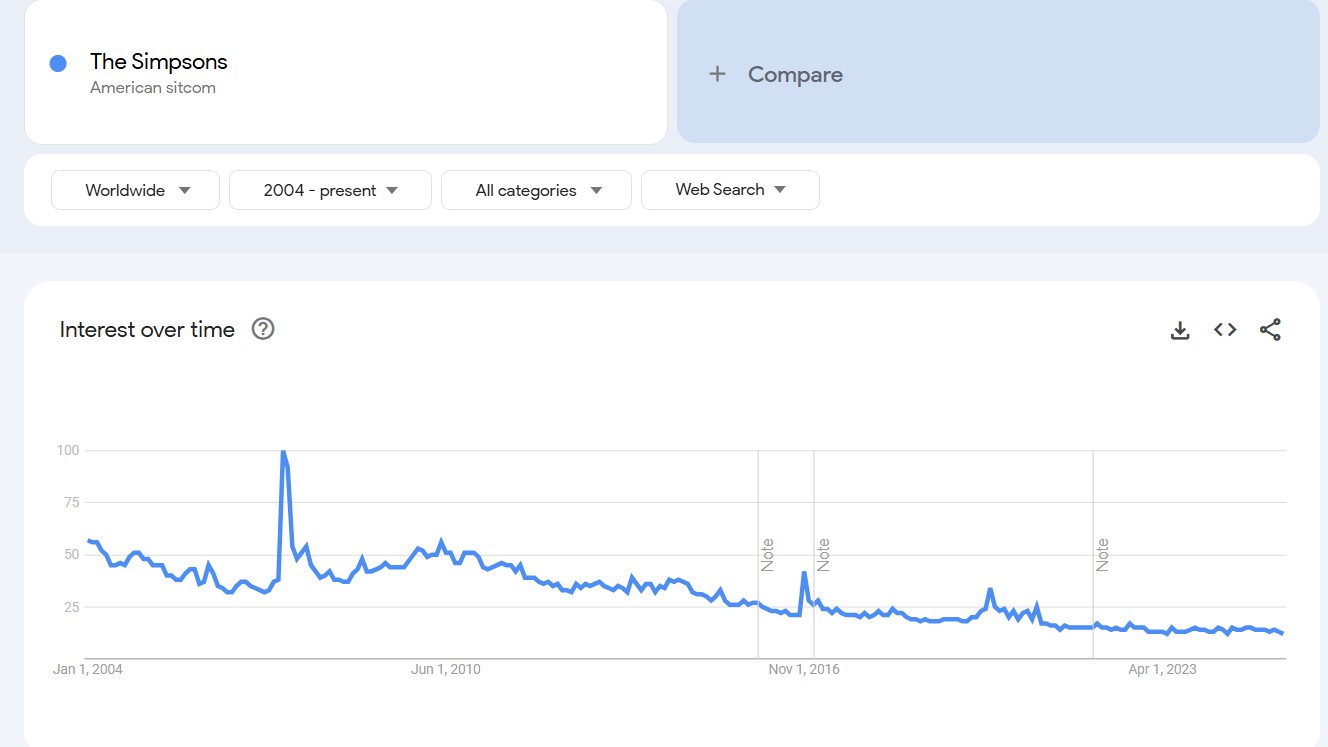Open the Worldwide region dropdown
This screenshot has height=747, width=1328.
(x=135, y=190)
